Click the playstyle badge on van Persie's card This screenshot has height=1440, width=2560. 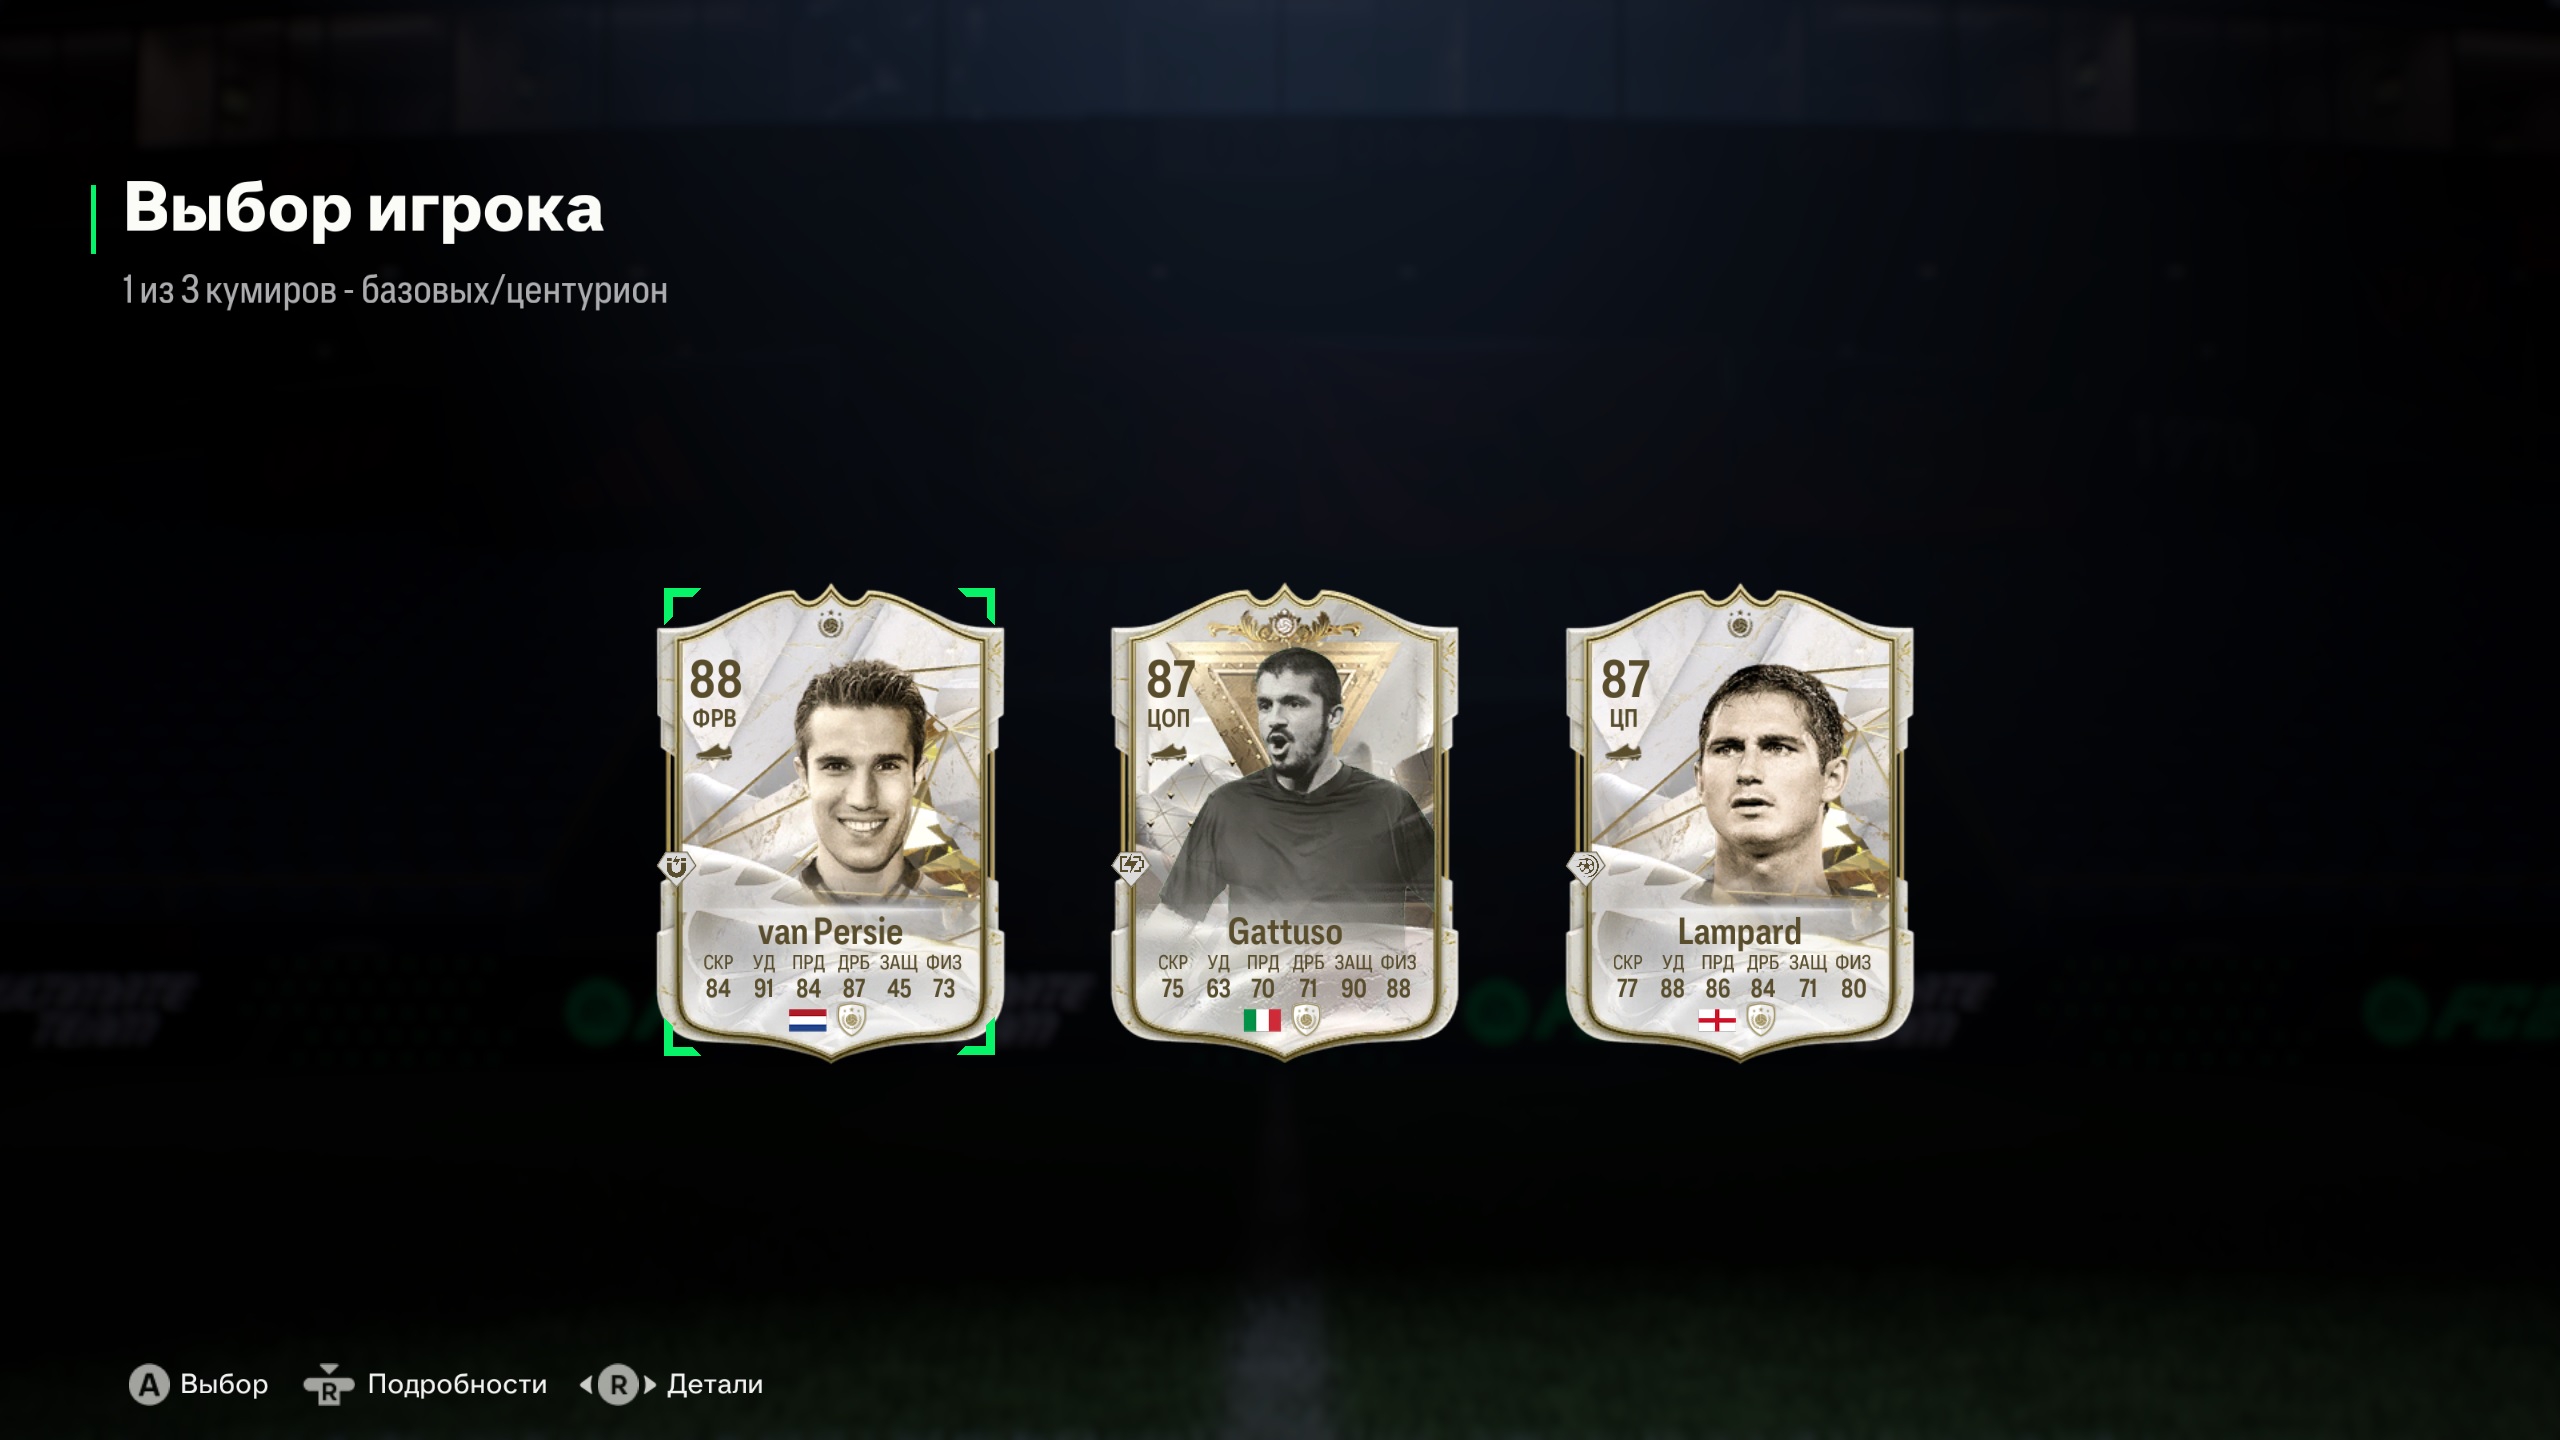(x=676, y=866)
